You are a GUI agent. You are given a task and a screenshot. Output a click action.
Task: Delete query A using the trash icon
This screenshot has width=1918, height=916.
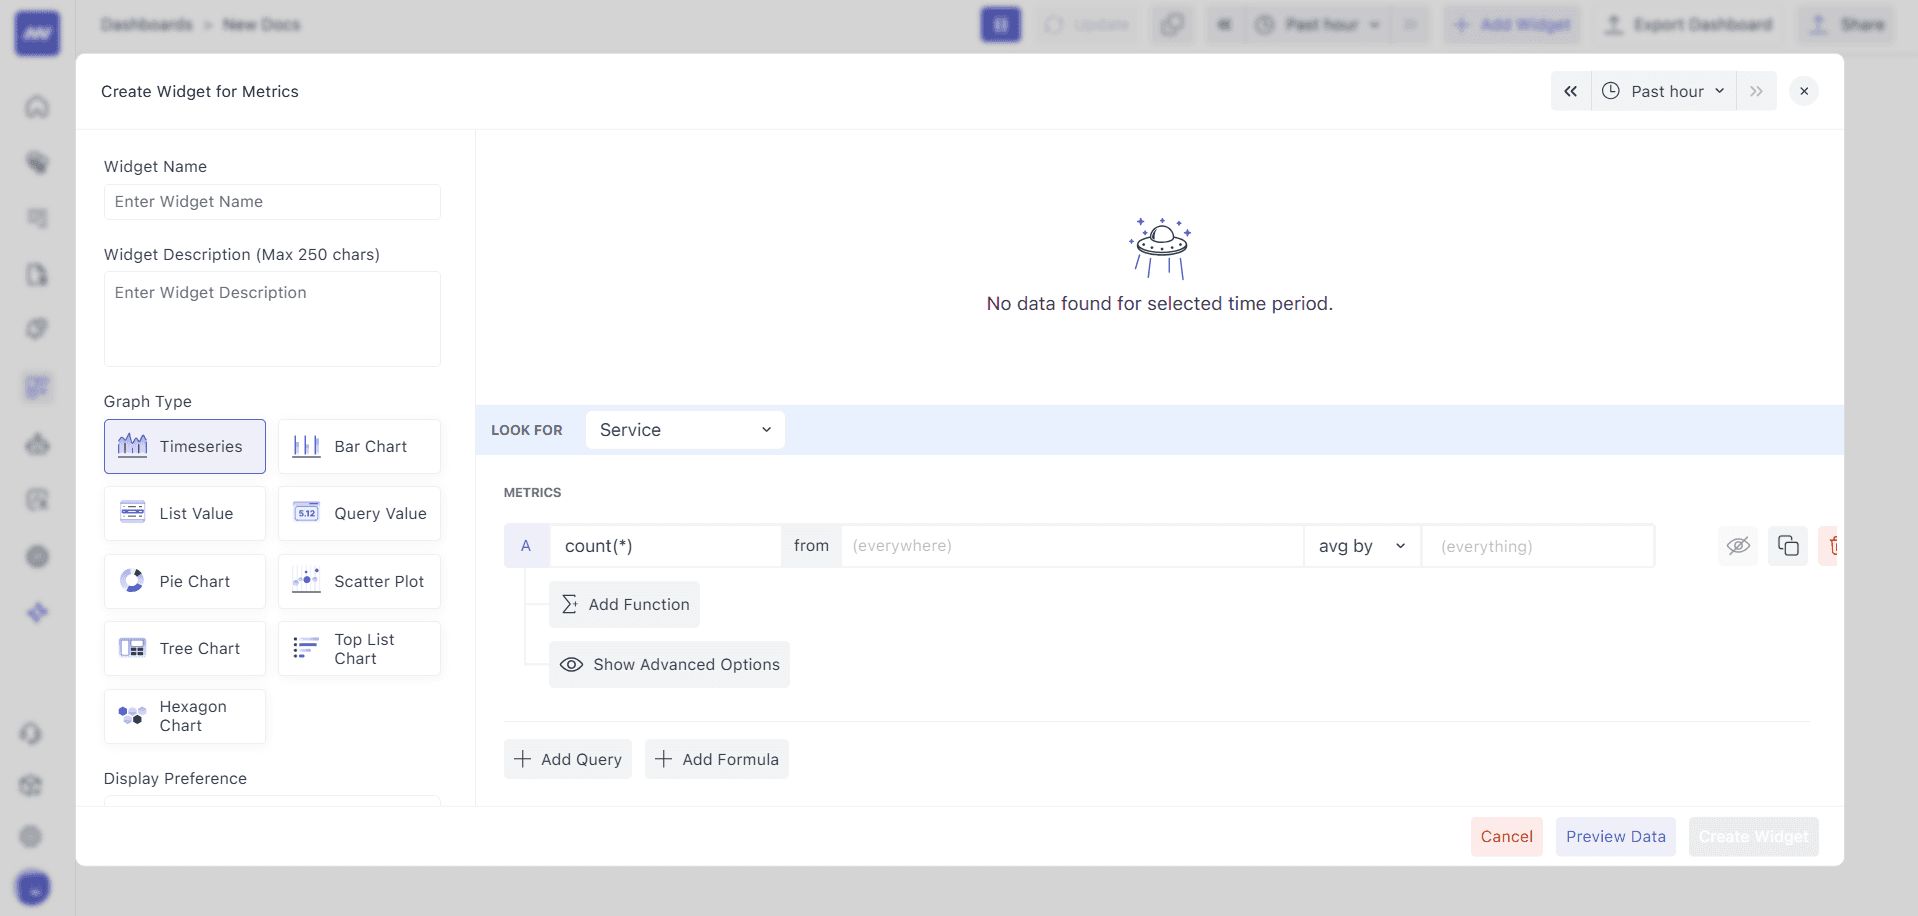pyautogui.click(x=1835, y=546)
